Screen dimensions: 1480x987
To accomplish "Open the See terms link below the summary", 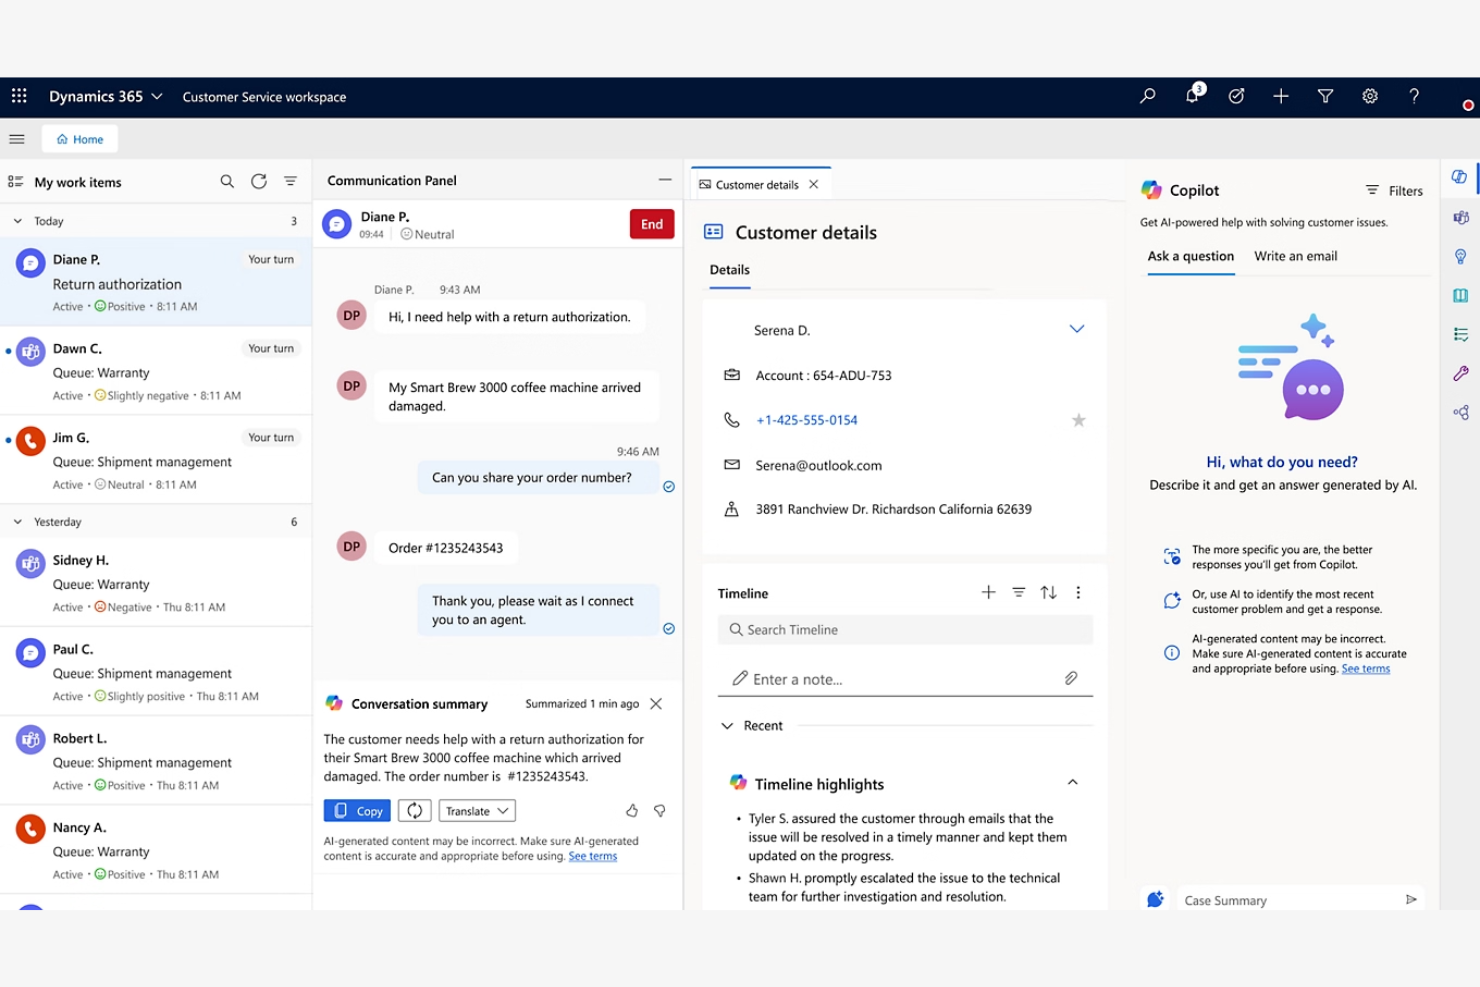I will (592, 856).
